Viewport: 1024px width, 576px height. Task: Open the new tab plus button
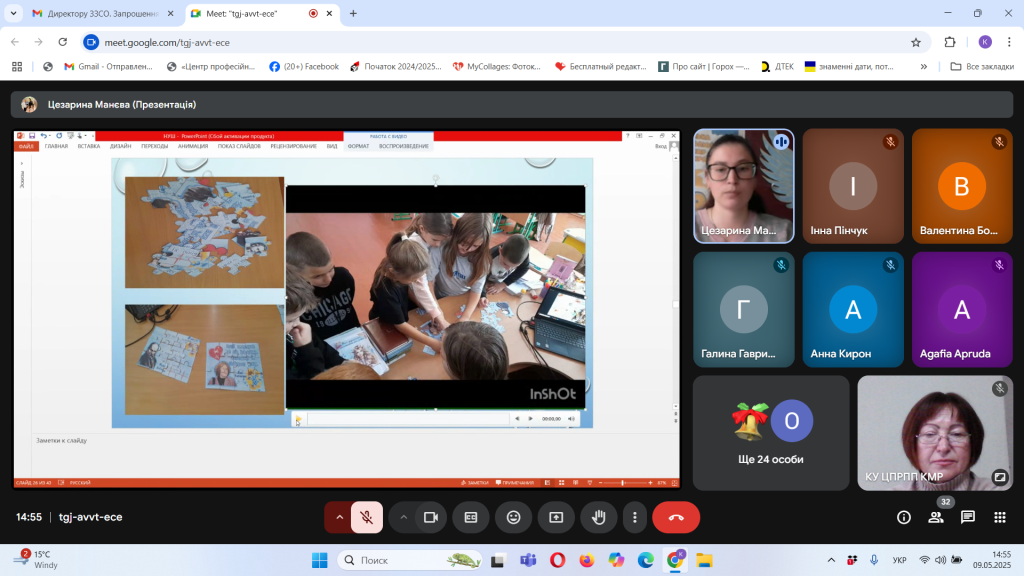[353, 13]
